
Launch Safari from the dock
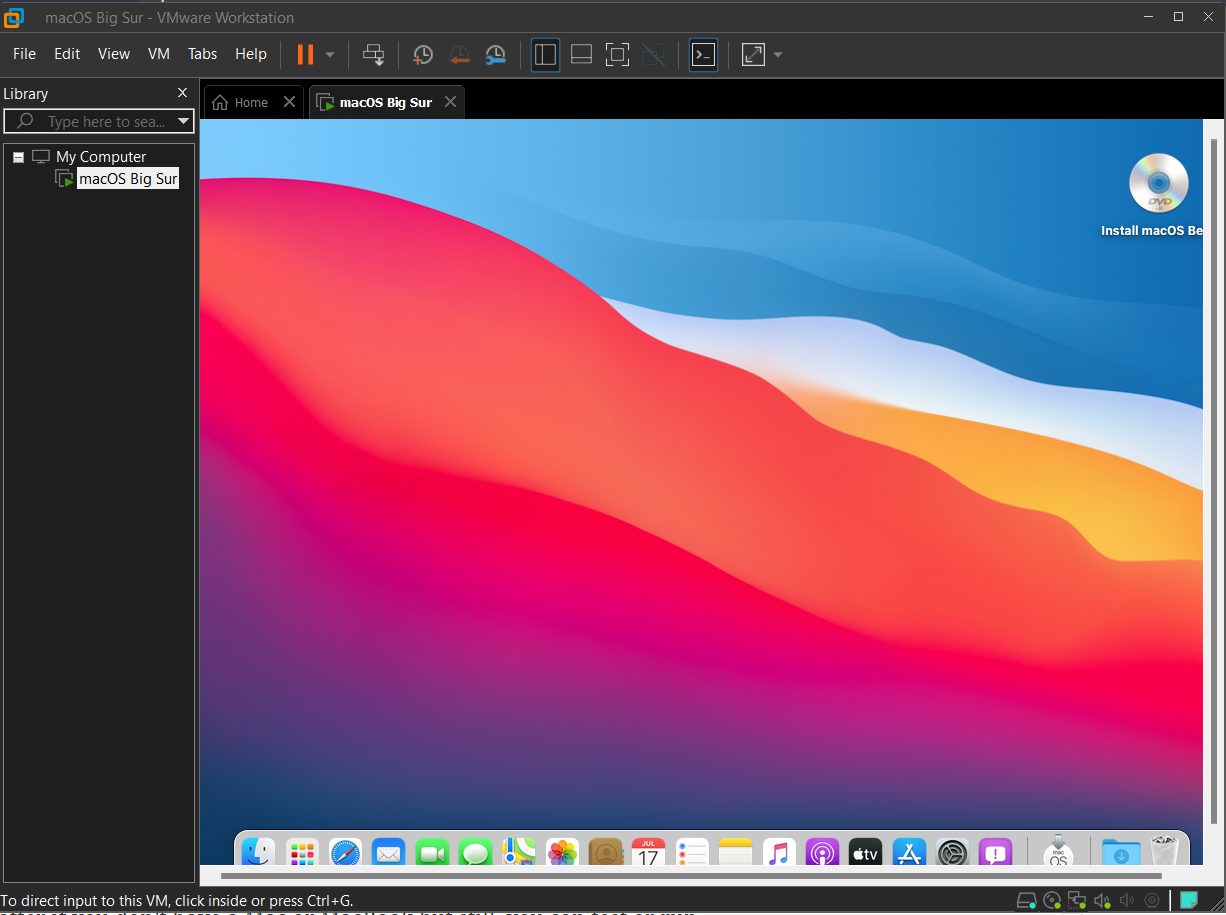[x=345, y=852]
